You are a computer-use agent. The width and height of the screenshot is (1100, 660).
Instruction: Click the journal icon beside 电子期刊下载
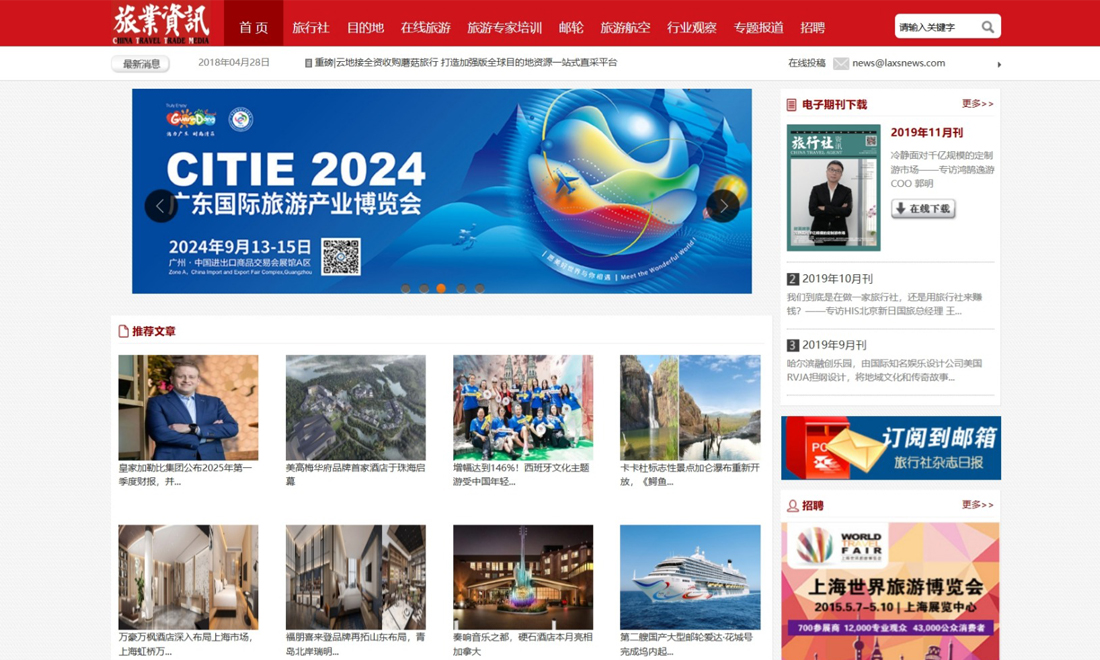(x=791, y=105)
